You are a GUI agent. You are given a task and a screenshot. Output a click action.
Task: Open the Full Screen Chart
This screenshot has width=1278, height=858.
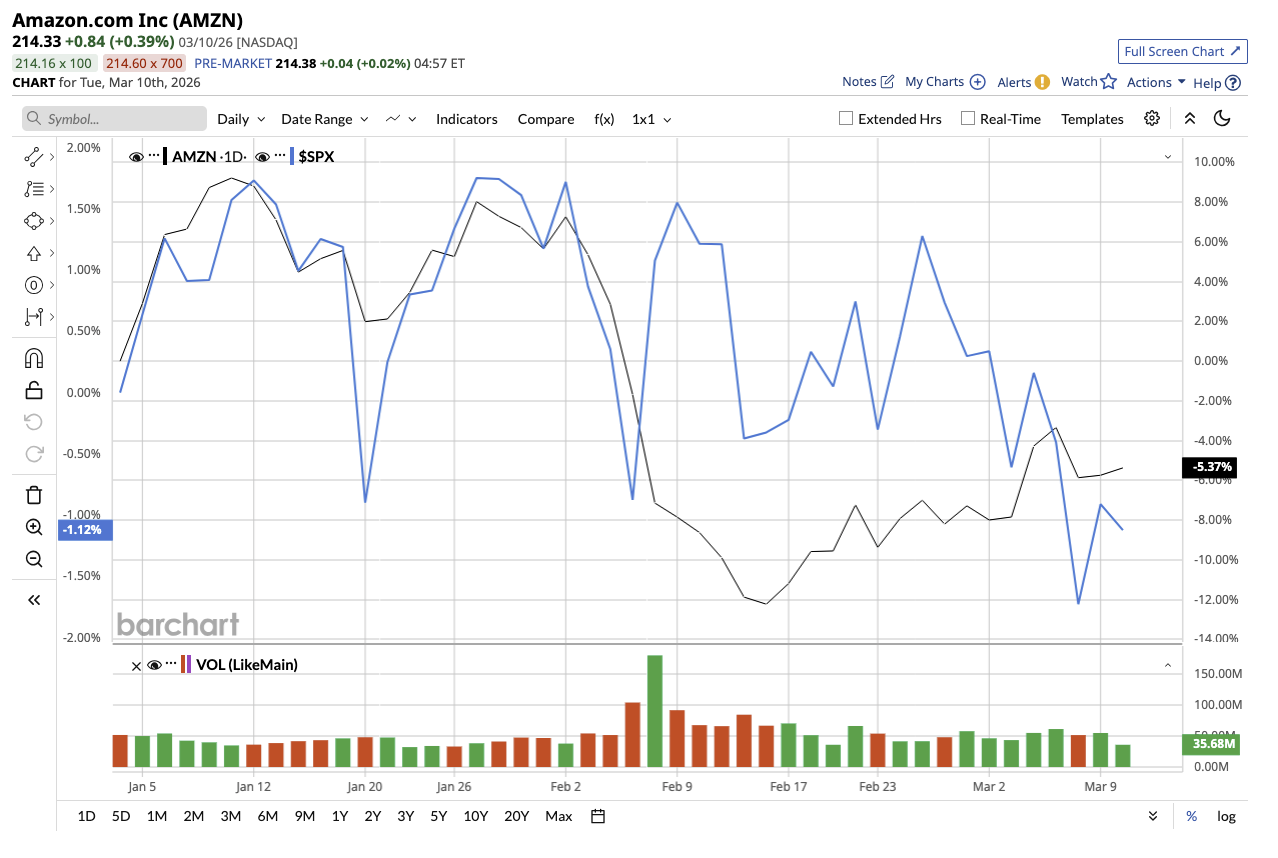tap(1183, 51)
